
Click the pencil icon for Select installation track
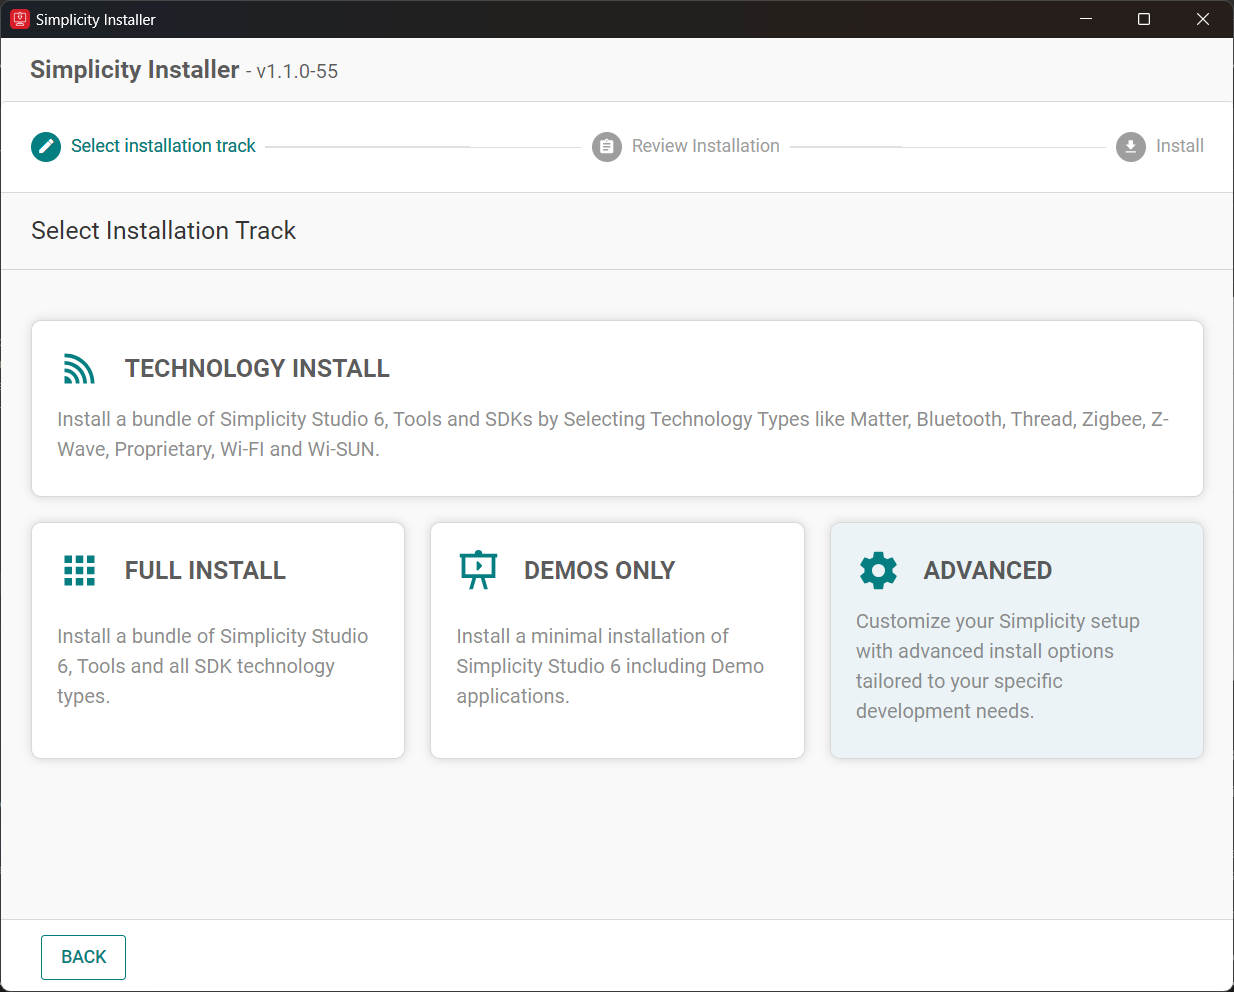click(45, 146)
